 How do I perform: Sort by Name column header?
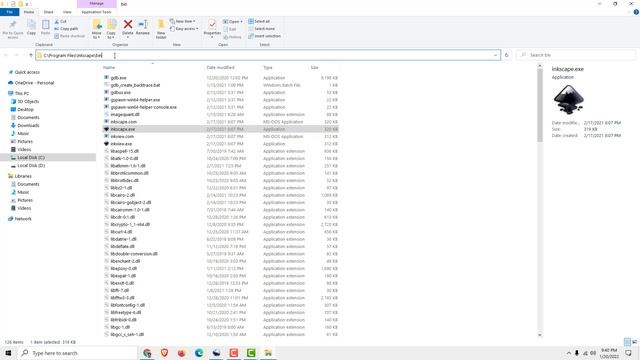109,67
